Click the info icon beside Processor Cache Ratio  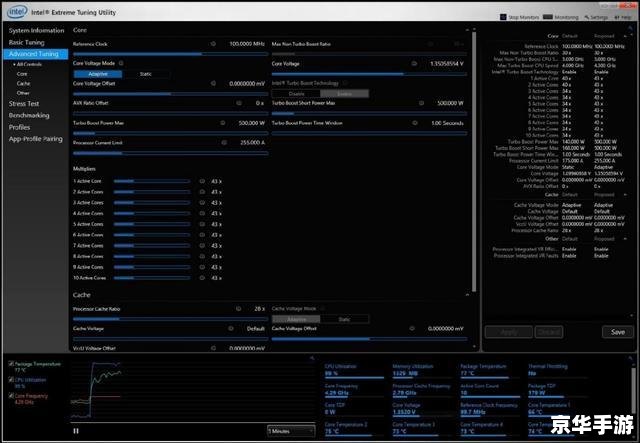click(x=238, y=309)
